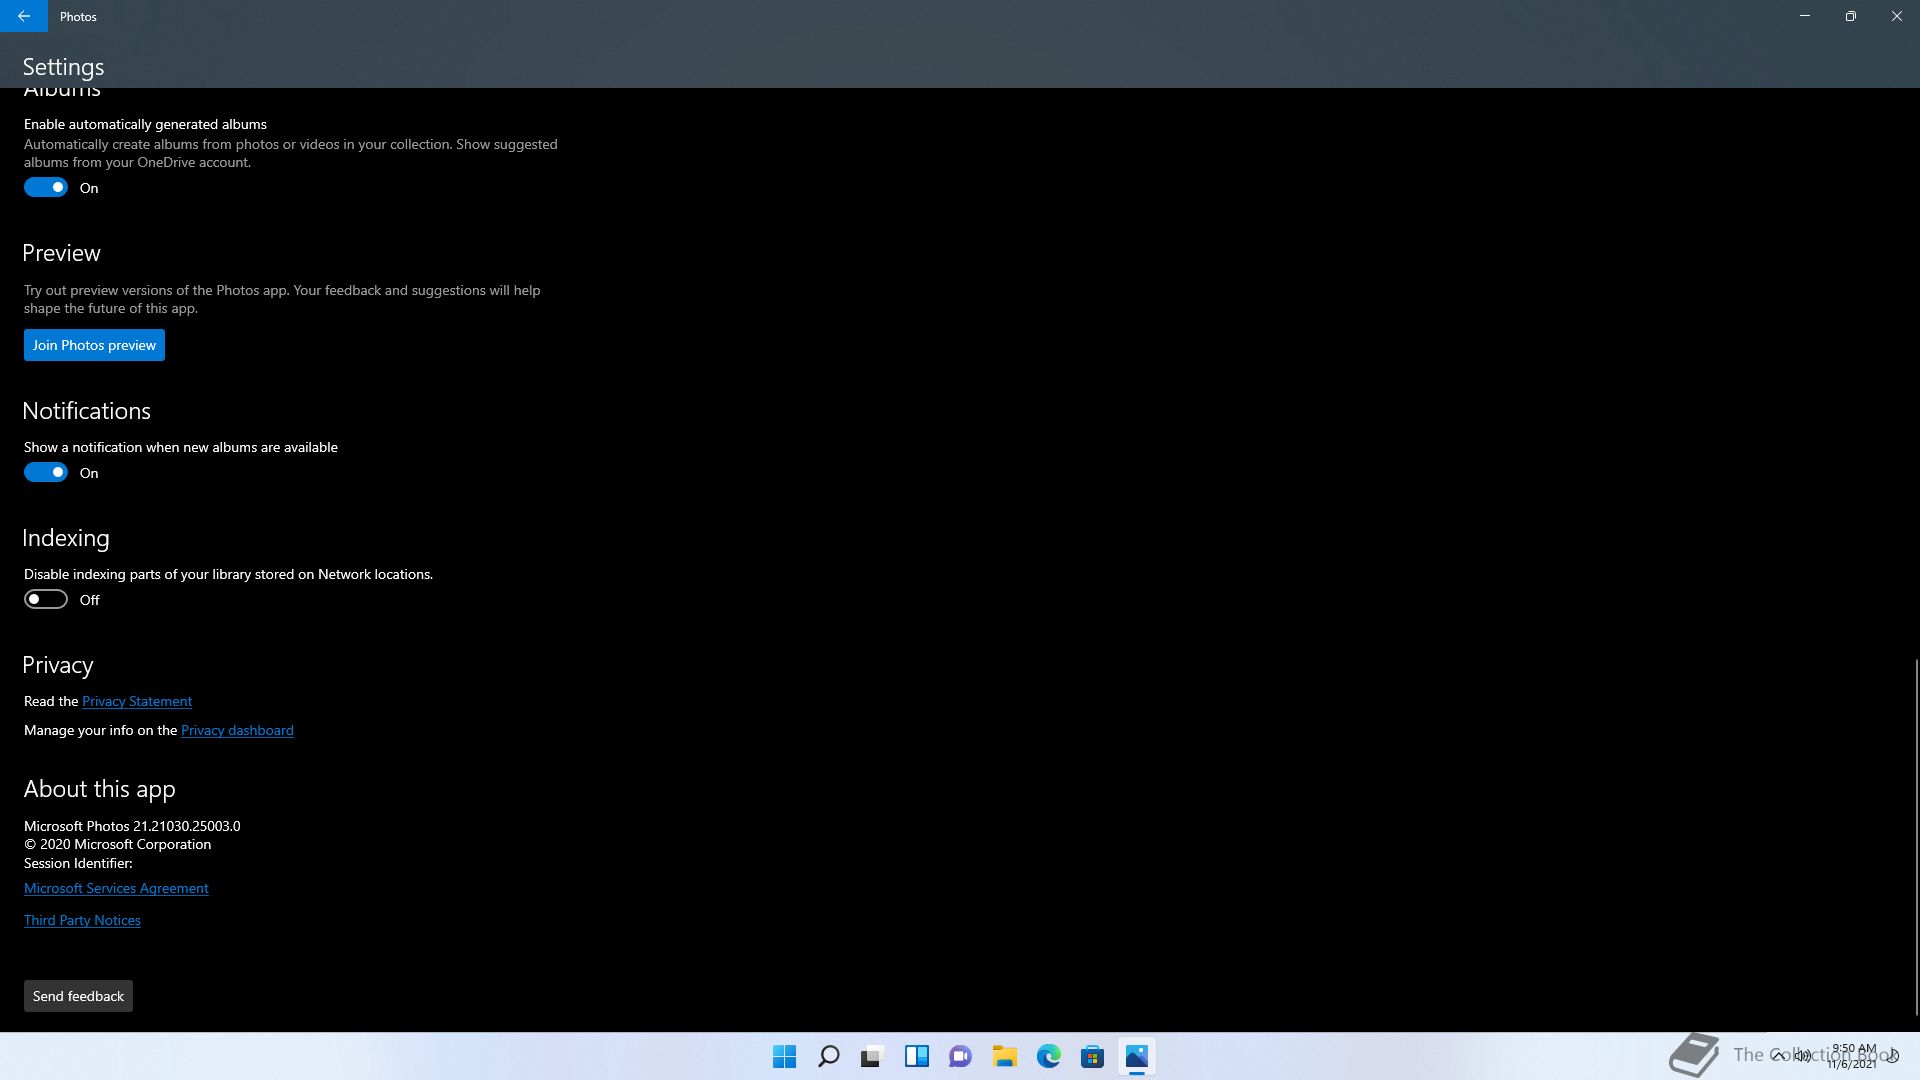This screenshot has width=1920, height=1080.
Task: Restore down the Photos window
Action: point(1851,16)
